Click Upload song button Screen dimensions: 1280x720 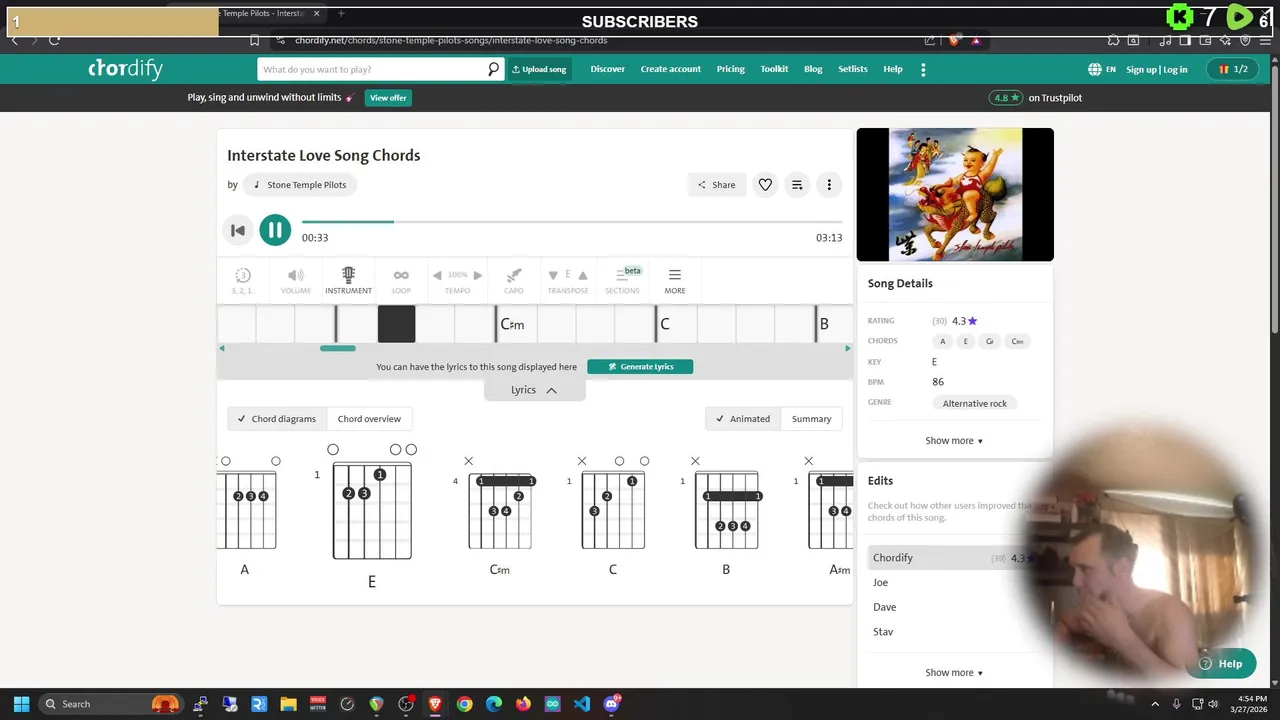pyautogui.click(x=539, y=69)
